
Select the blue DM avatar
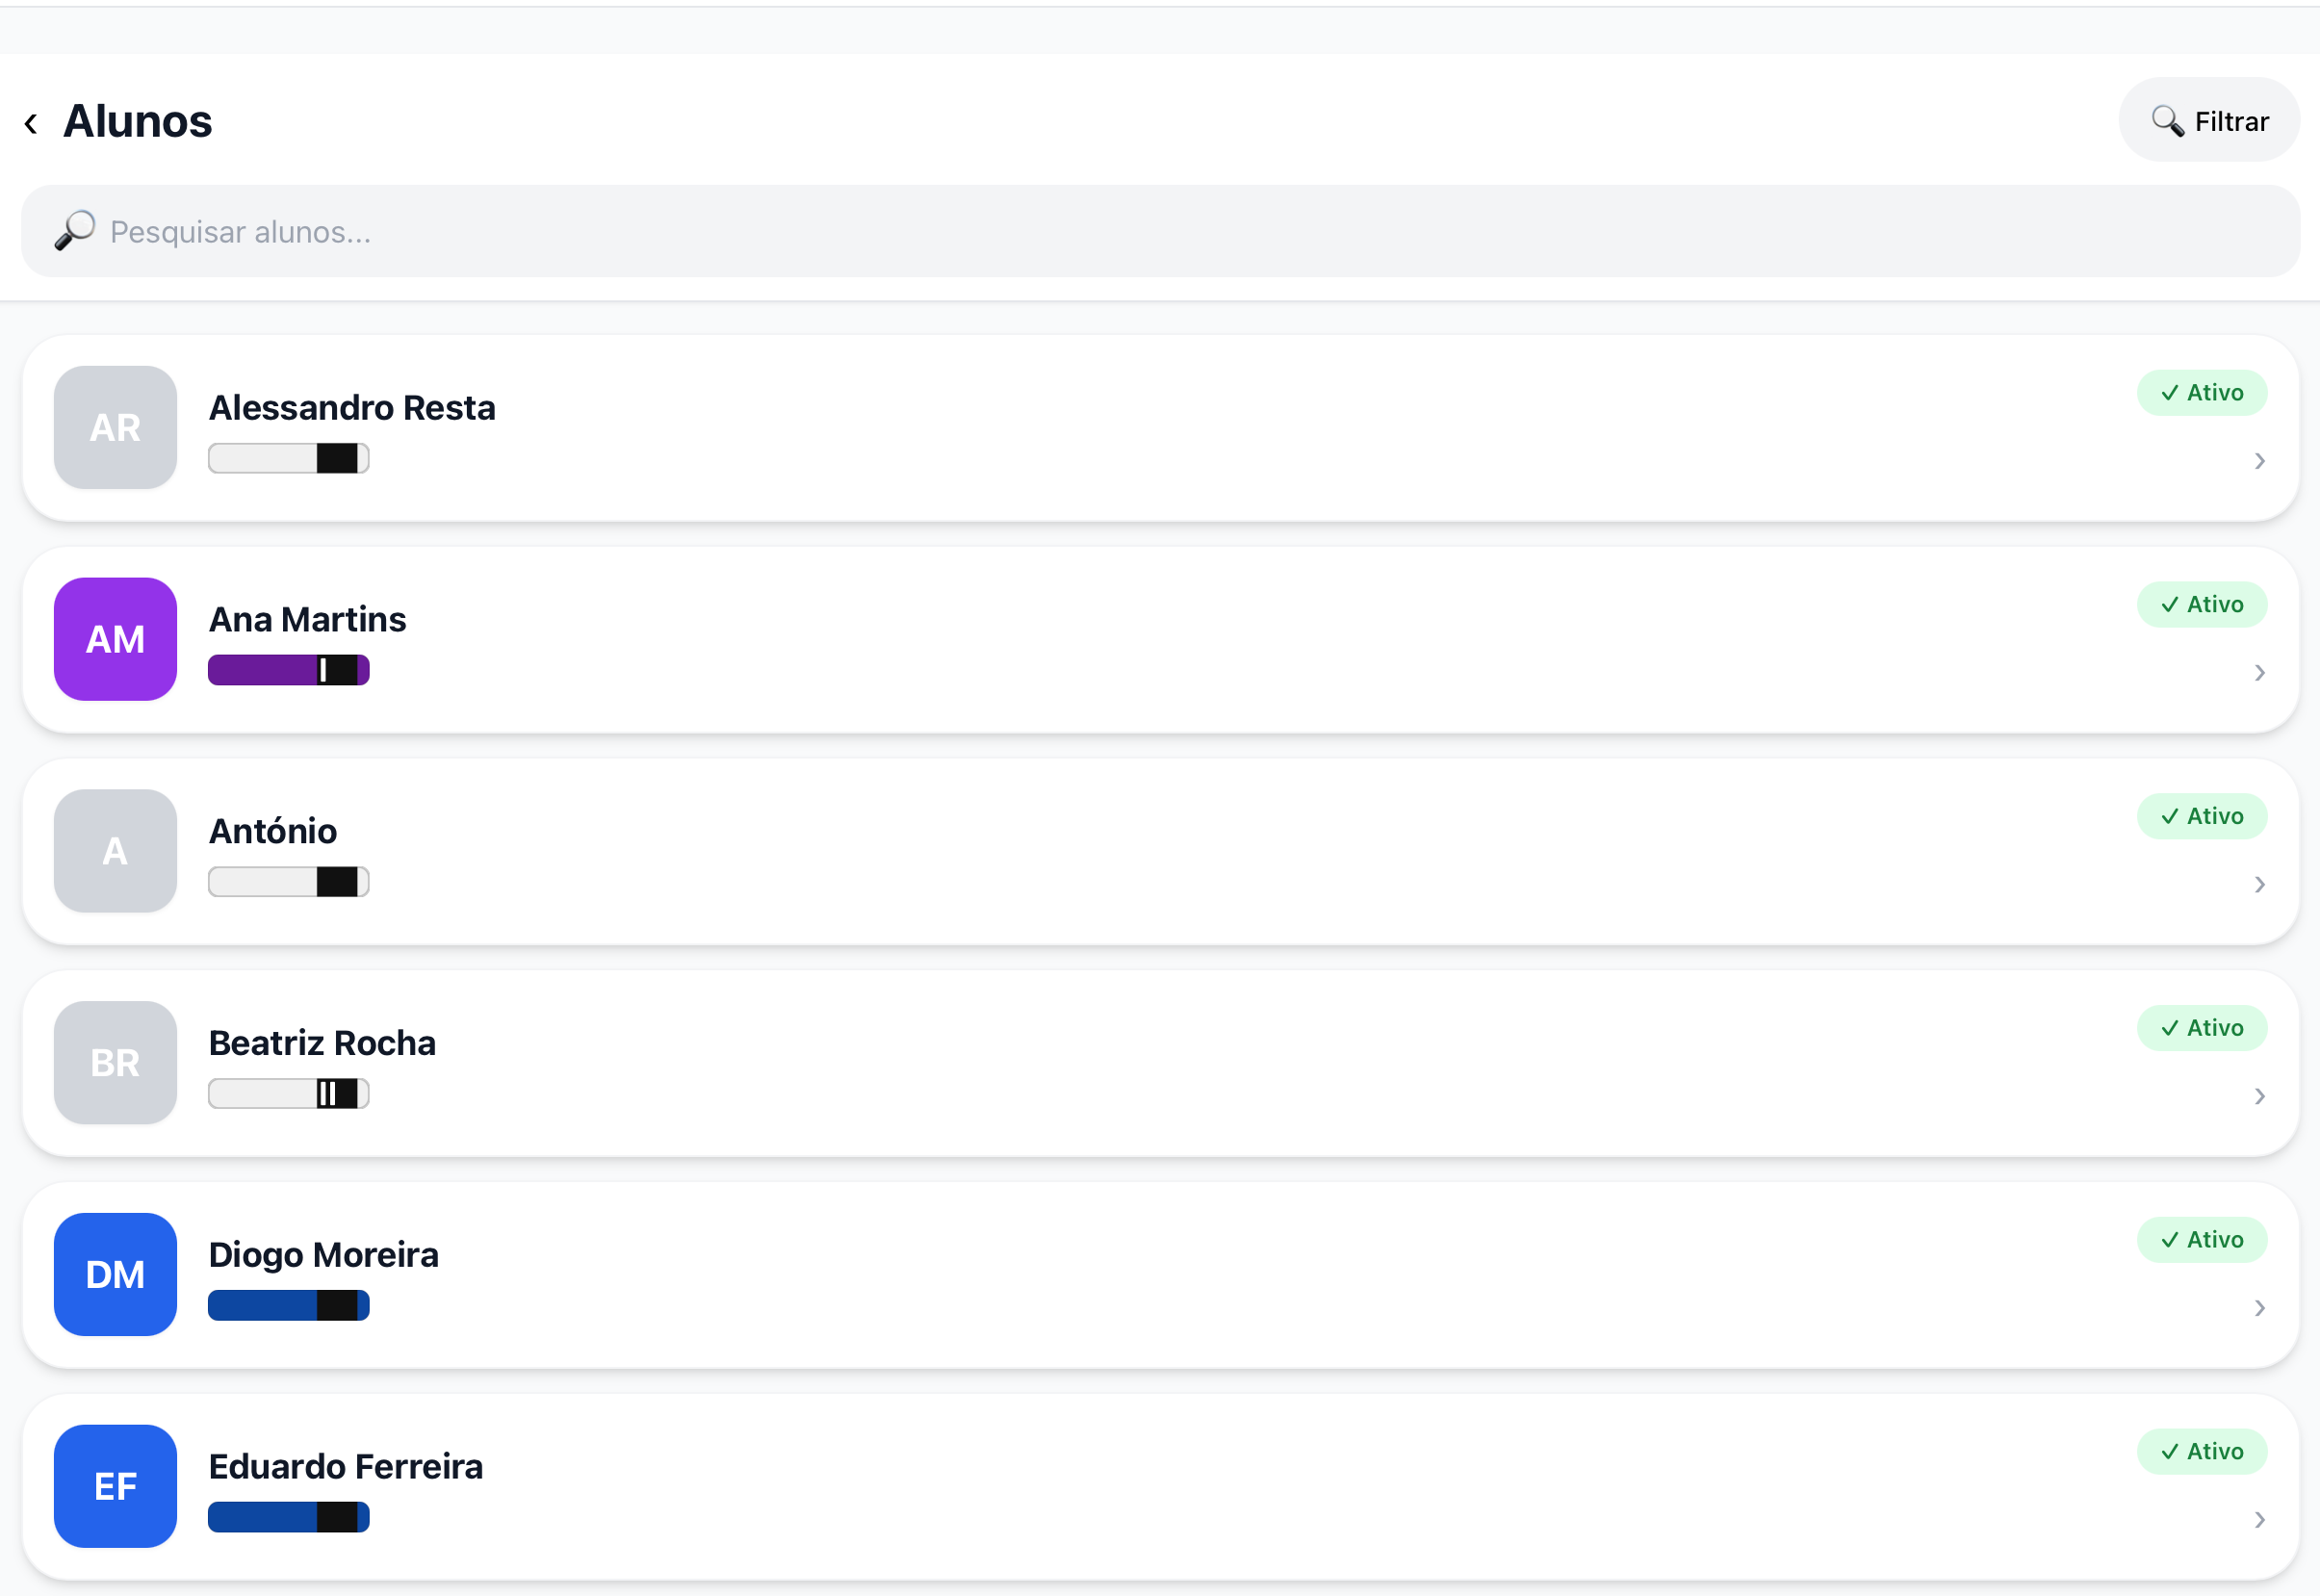(x=115, y=1275)
